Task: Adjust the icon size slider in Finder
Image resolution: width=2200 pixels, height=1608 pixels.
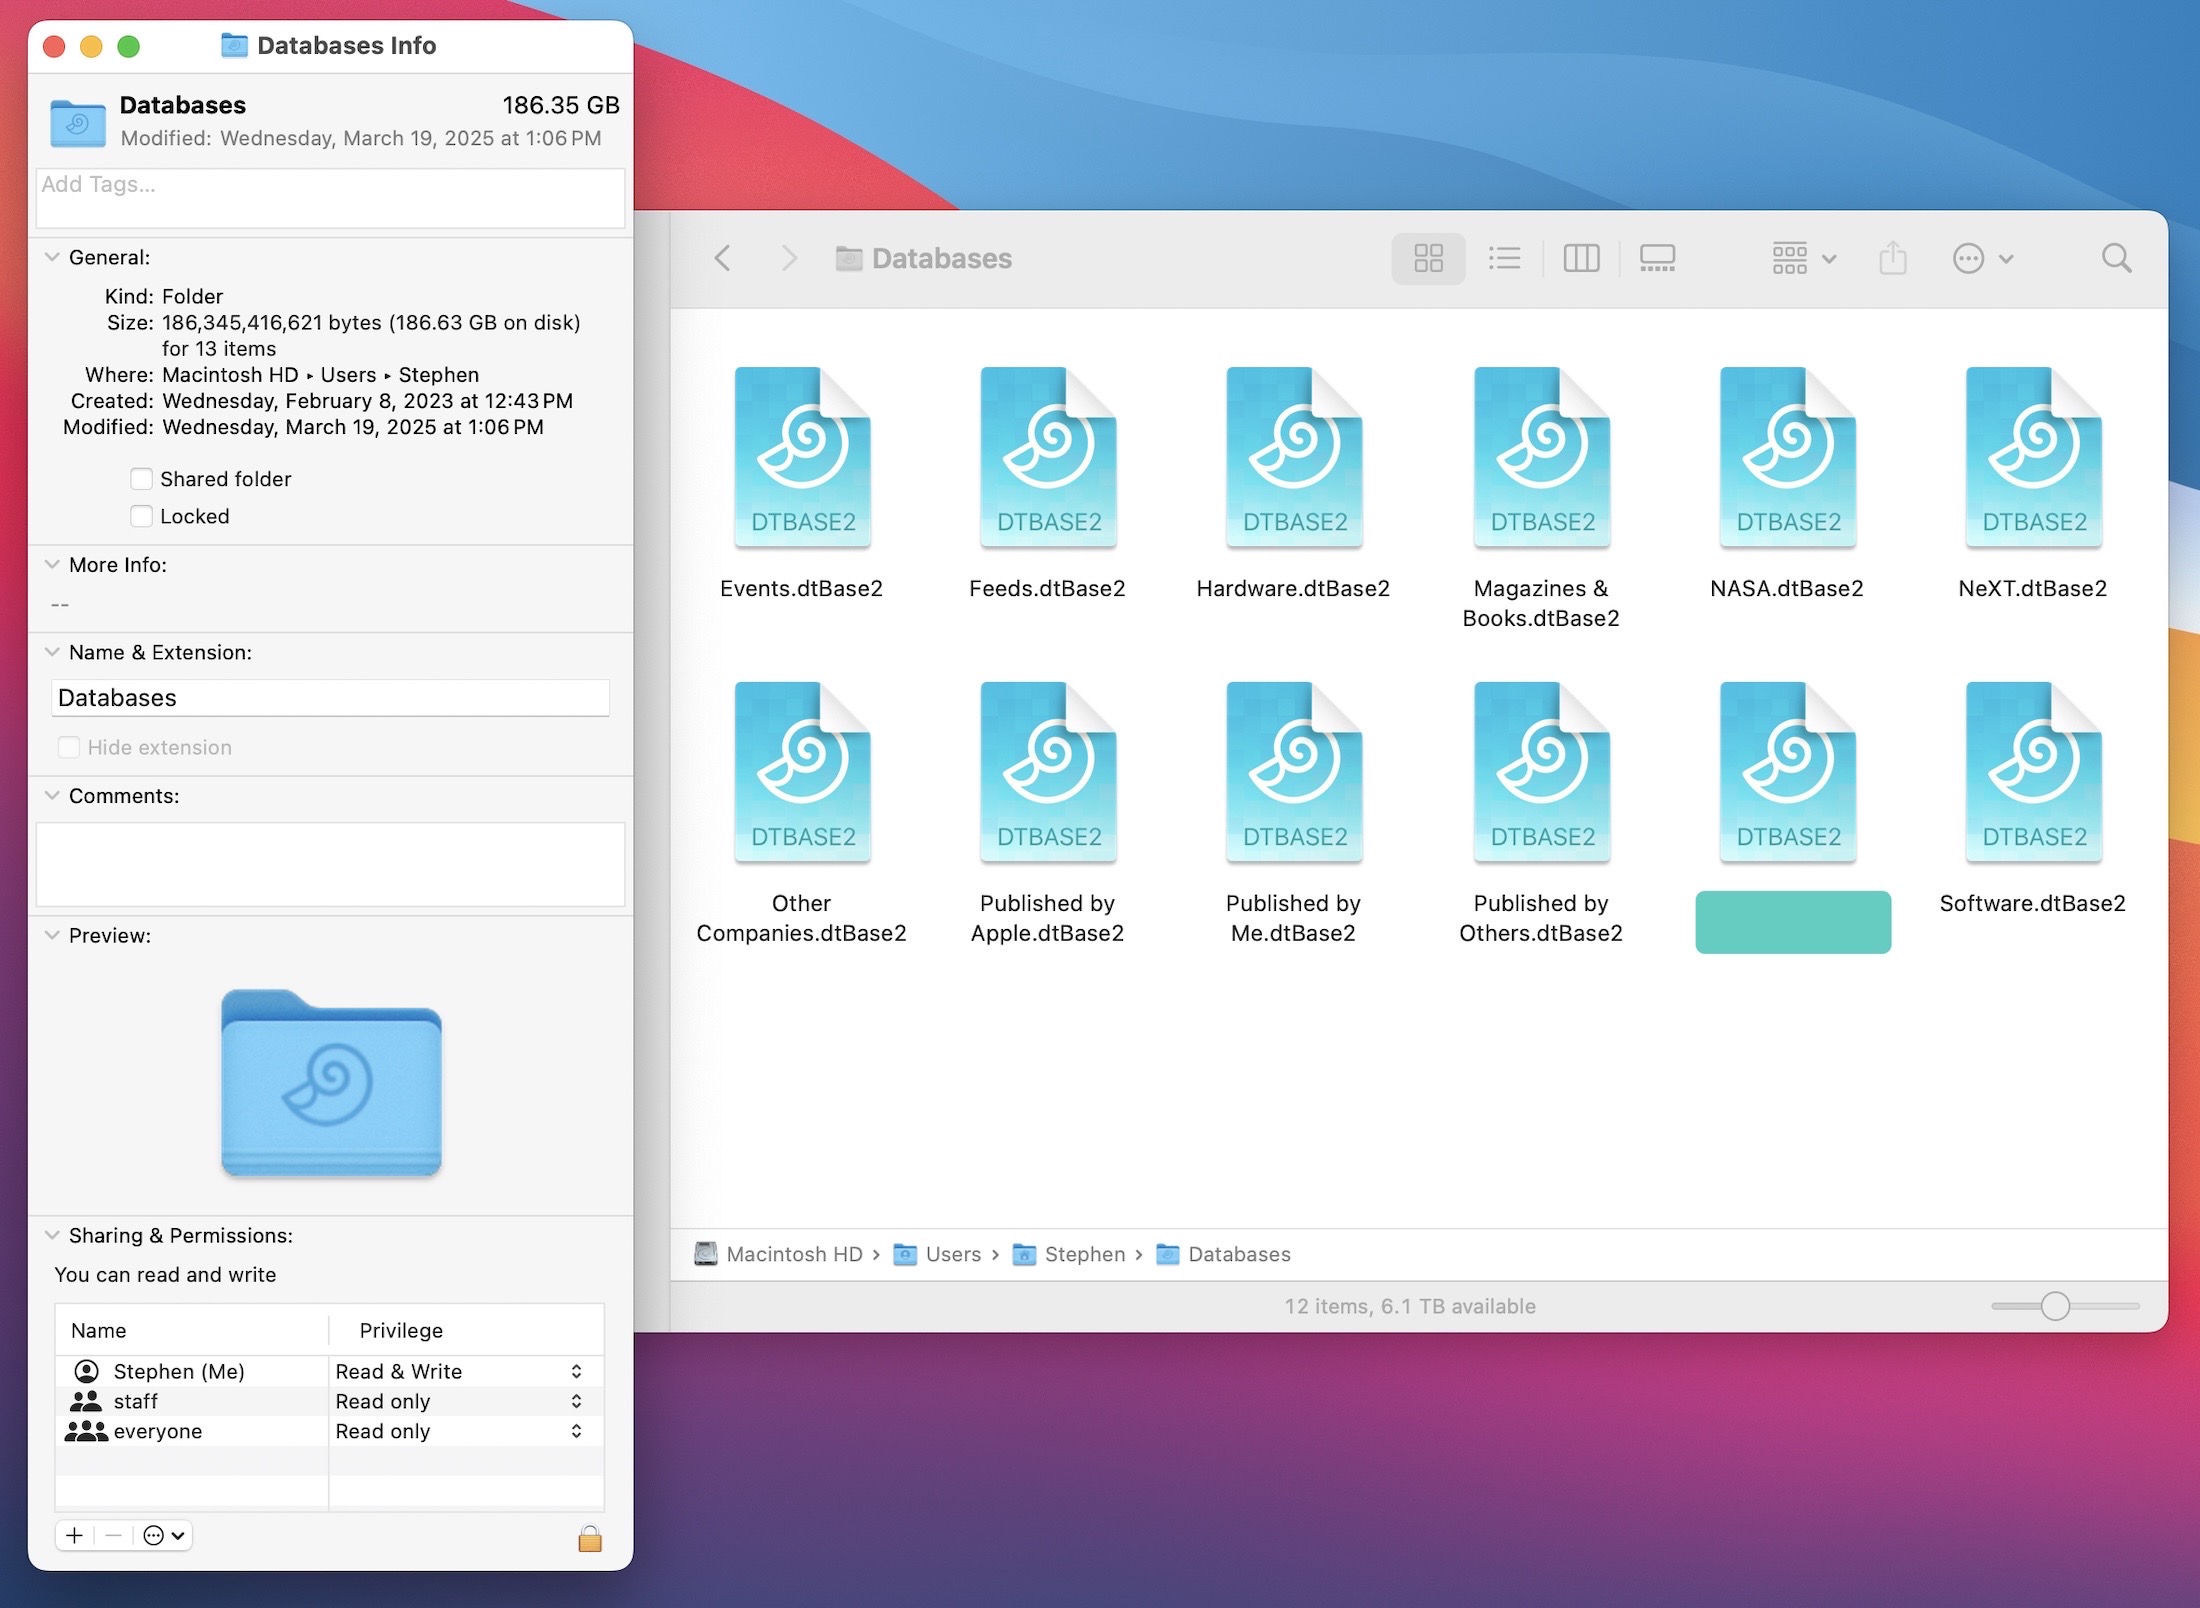Action: [x=2055, y=1306]
